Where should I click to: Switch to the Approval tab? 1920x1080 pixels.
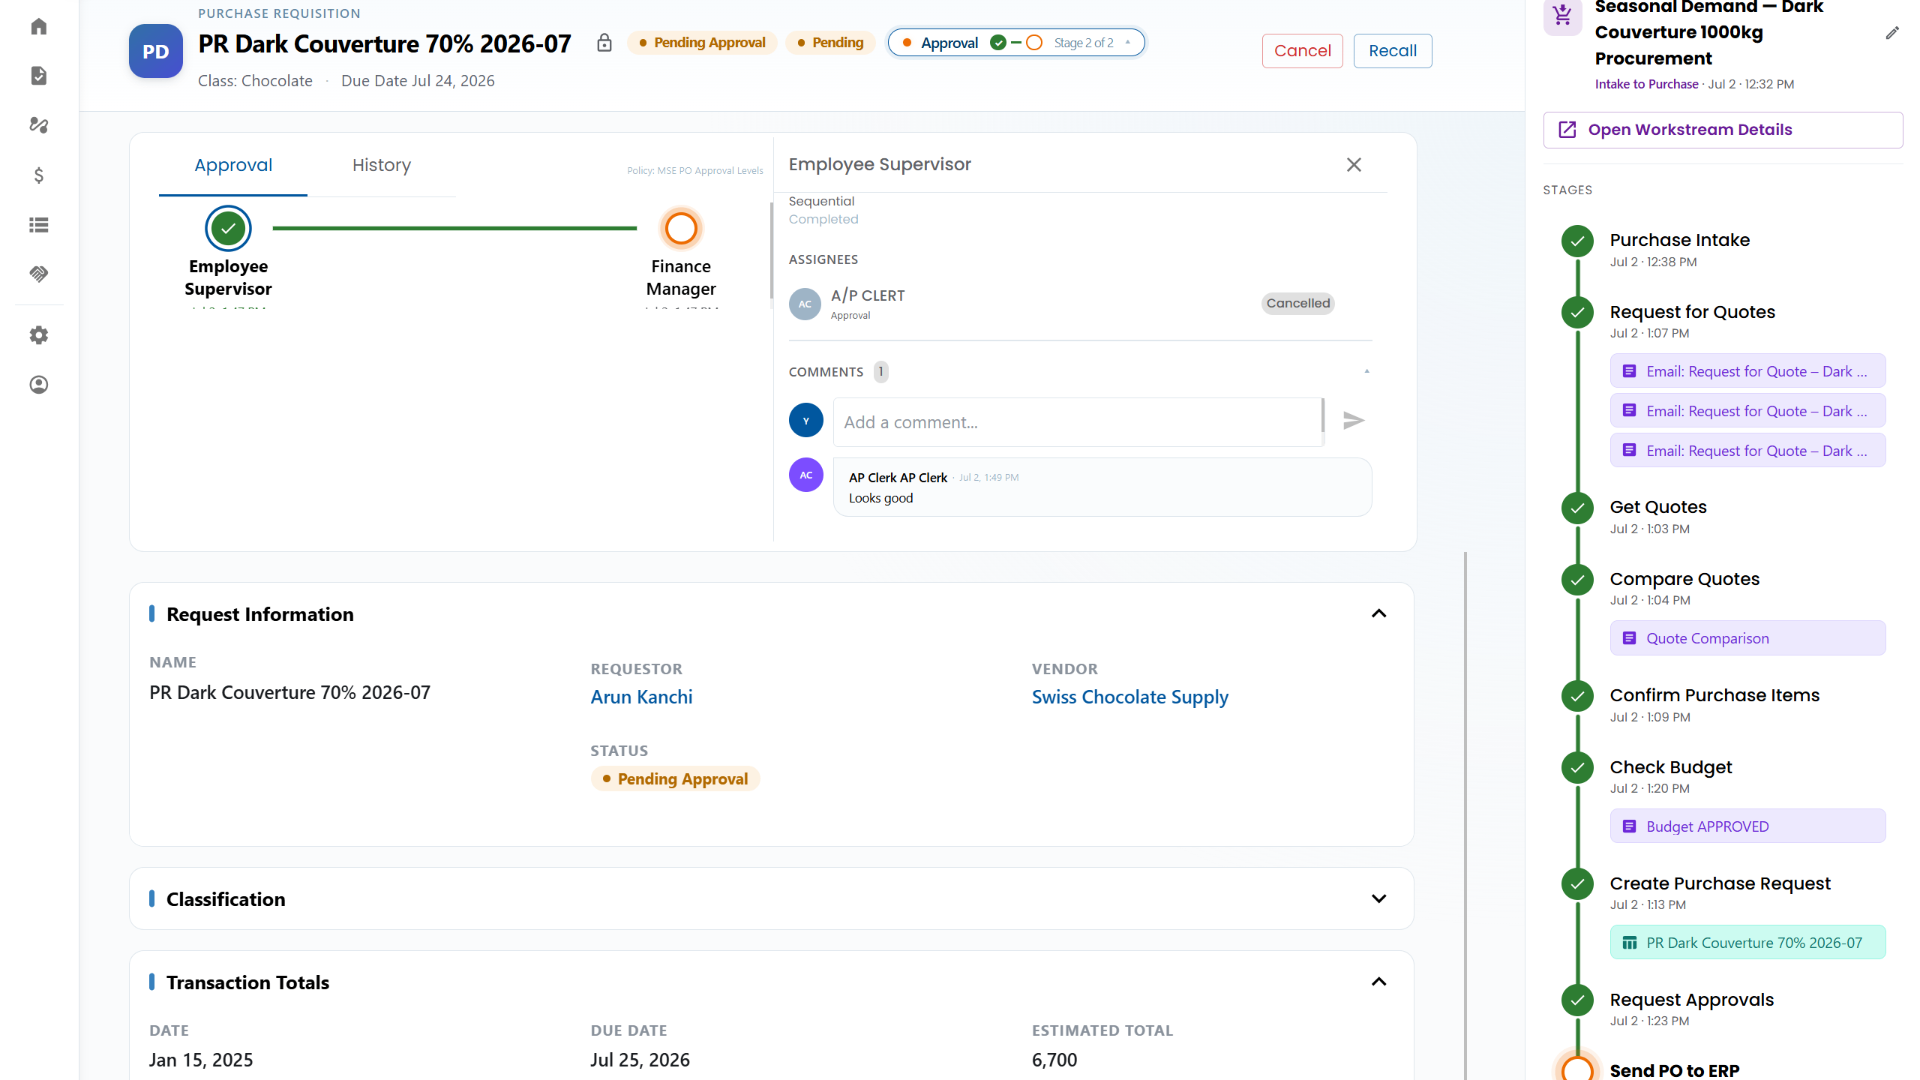(233, 165)
